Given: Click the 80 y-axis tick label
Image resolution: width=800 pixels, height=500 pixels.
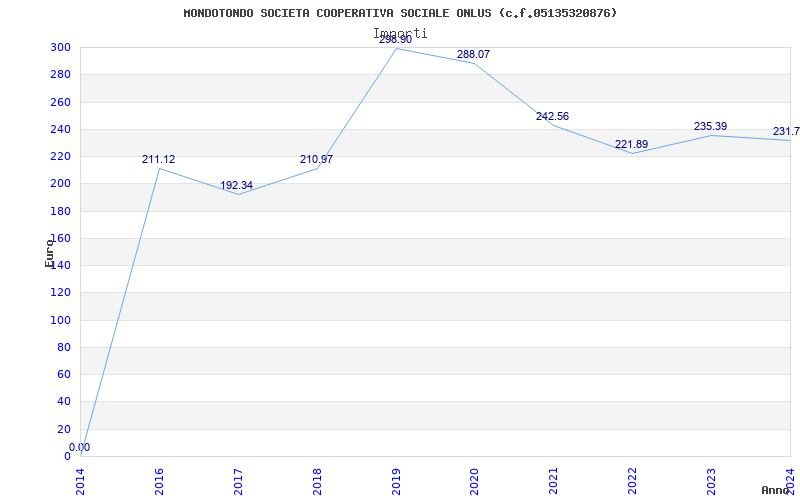Looking at the screenshot, I should click(64, 347).
